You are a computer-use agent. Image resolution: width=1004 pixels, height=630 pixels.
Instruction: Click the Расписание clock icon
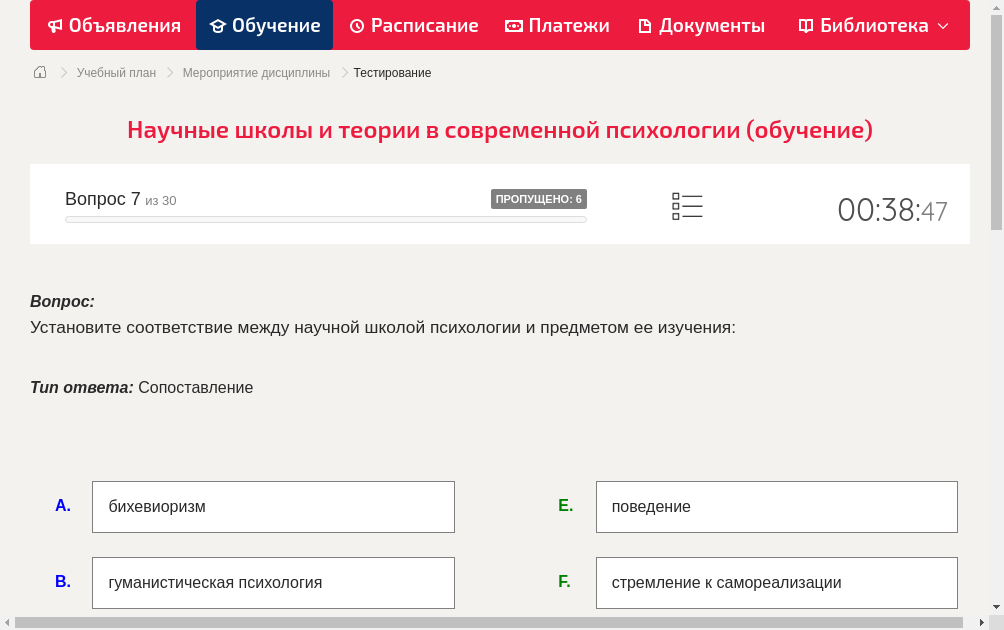(x=355, y=25)
